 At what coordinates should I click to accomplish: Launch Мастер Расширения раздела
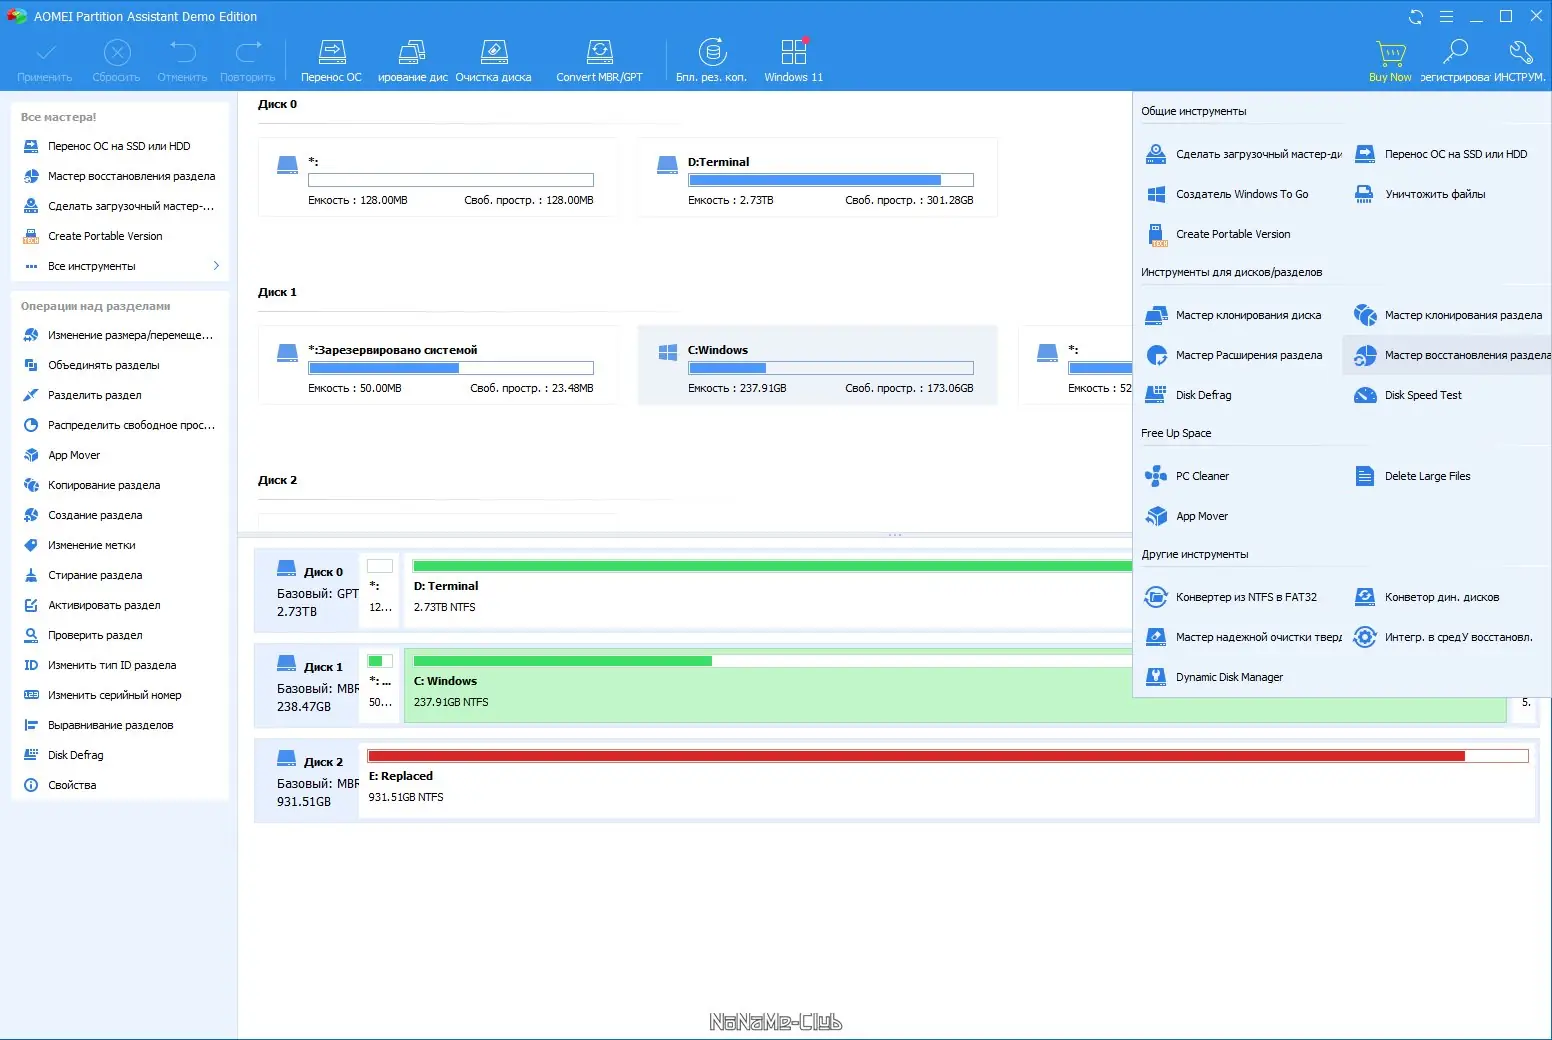tap(1233, 355)
